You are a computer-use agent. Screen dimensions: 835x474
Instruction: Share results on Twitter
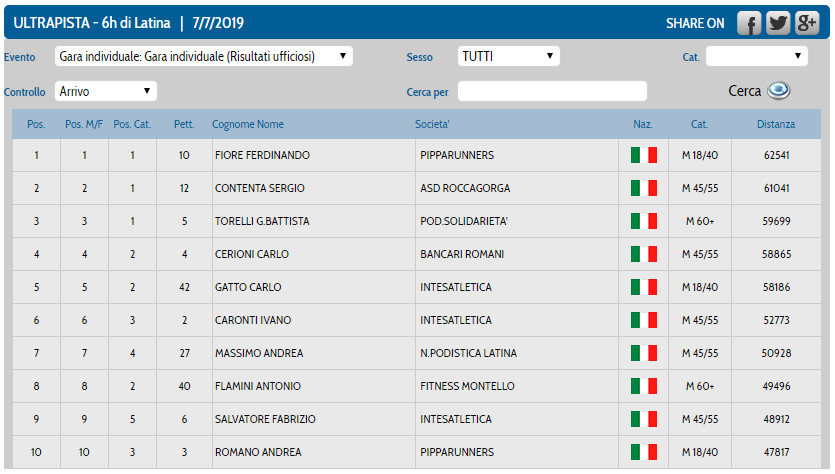[777, 23]
